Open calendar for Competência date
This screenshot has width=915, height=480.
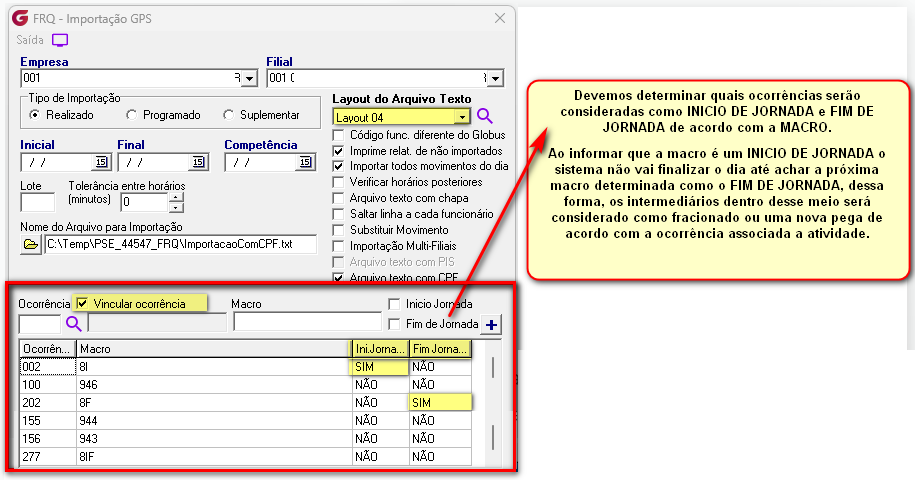305,162
